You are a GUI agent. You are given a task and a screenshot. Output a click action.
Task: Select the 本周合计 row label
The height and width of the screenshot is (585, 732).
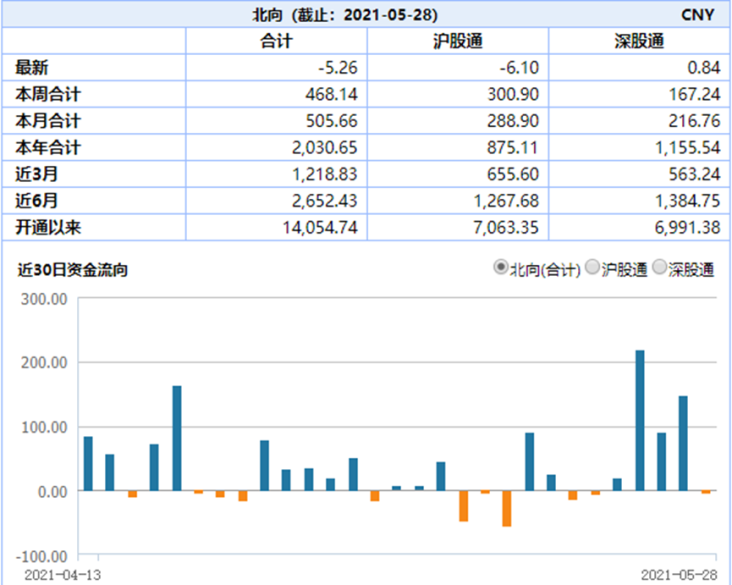[47, 94]
